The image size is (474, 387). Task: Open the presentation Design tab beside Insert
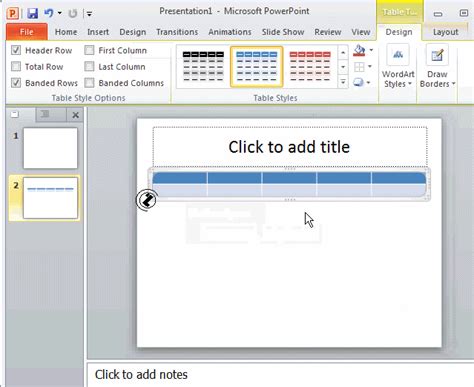point(133,32)
